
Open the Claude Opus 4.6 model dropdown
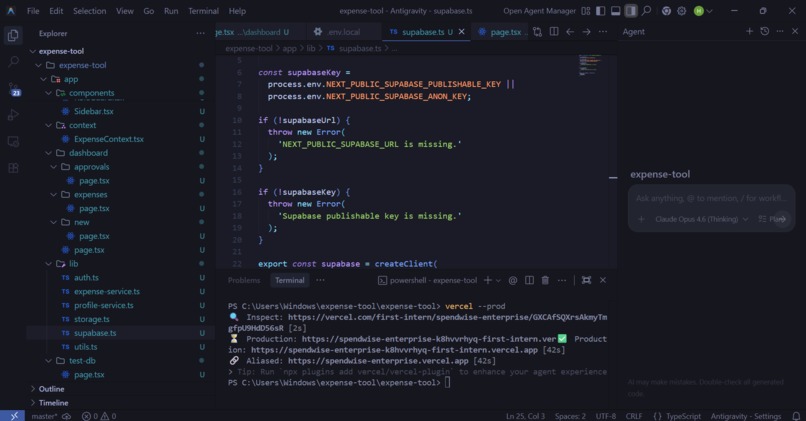pos(701,219)
